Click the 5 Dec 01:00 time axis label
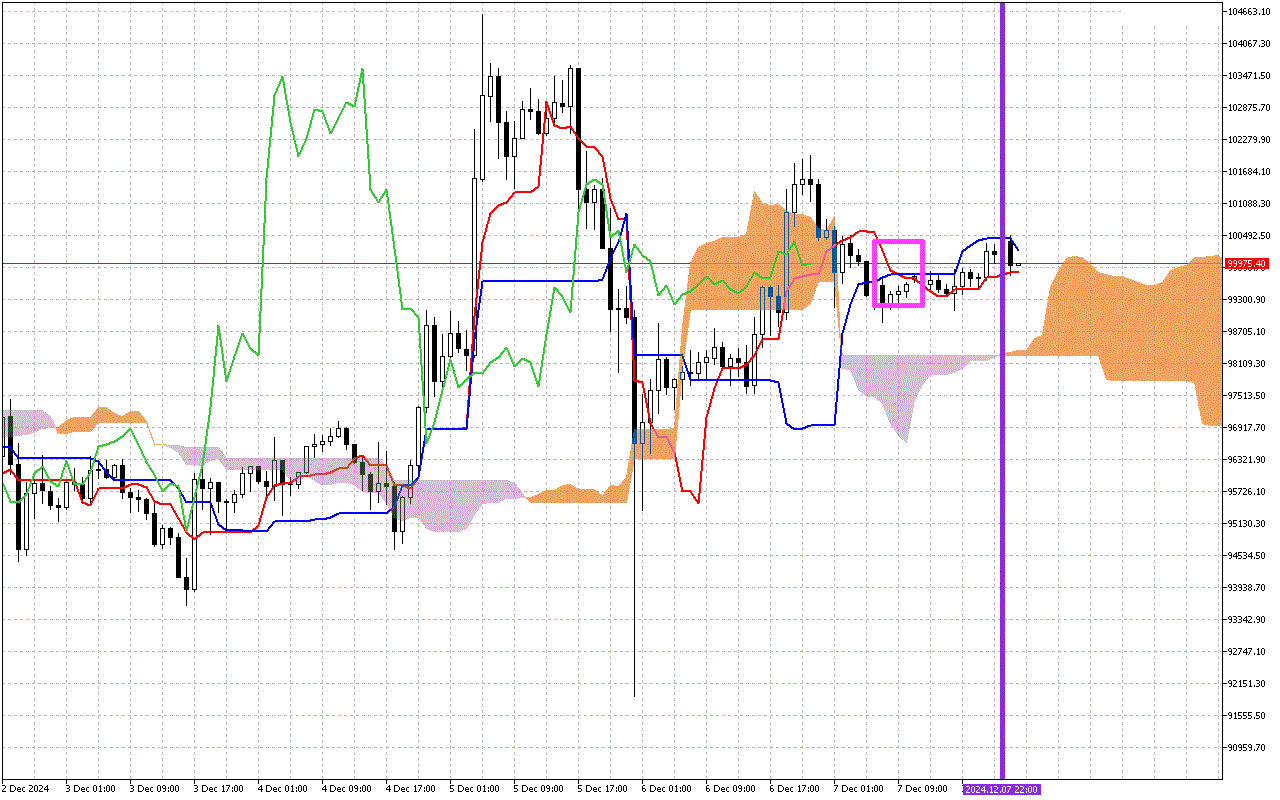1280x800 pixels. 476,789
